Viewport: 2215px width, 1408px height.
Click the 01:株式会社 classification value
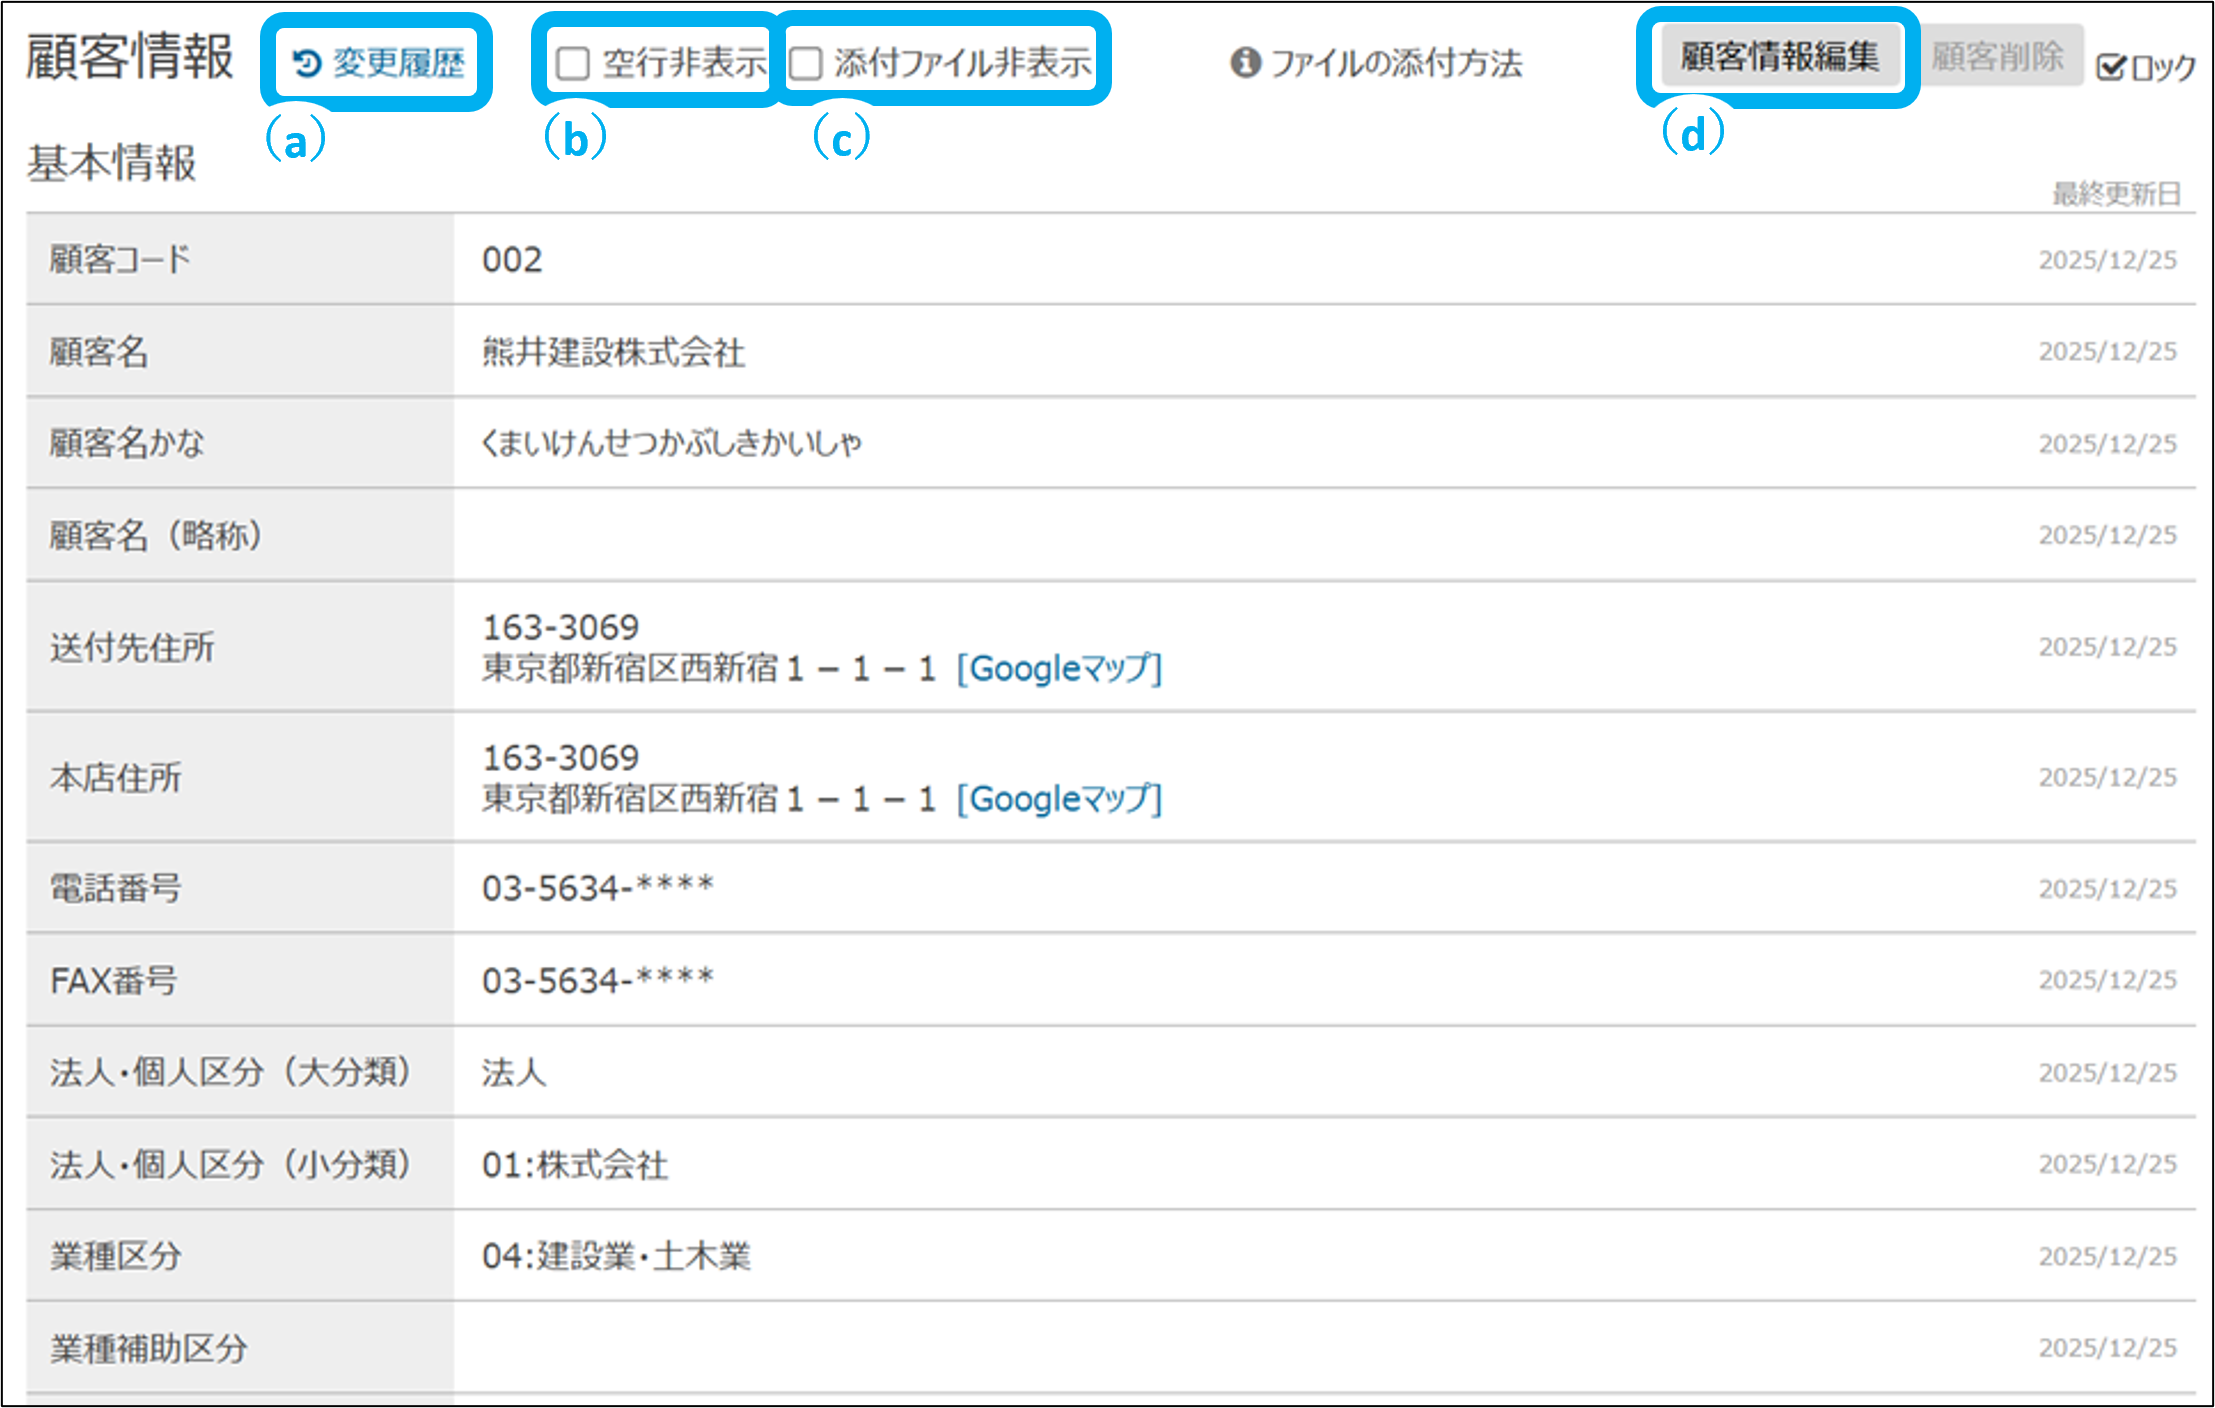click(x=574, y=1165)
